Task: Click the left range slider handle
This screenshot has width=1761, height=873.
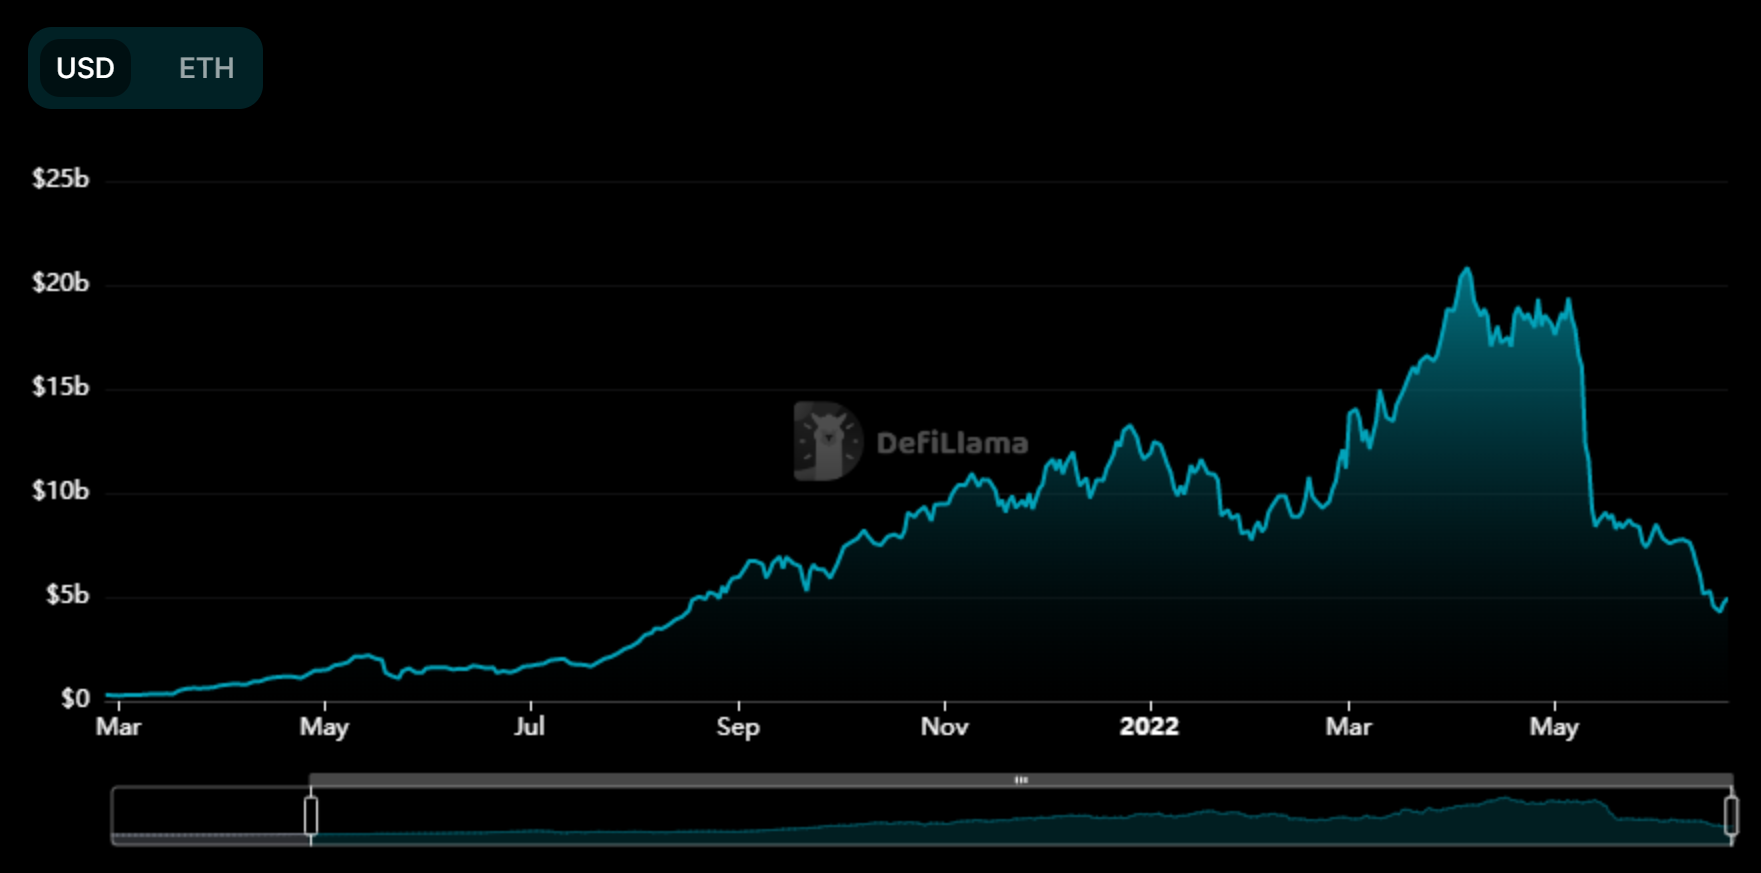Action: point(311,815)
